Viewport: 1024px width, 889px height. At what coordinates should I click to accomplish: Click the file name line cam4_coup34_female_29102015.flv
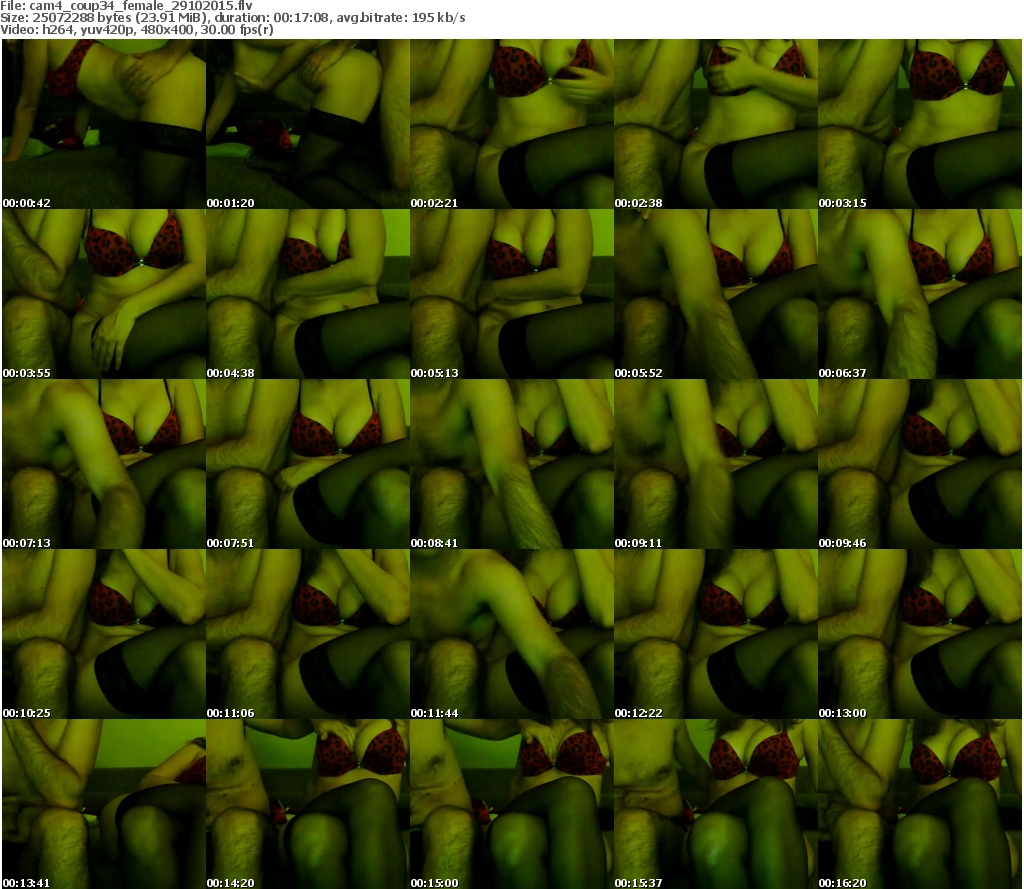pos(127,6)
